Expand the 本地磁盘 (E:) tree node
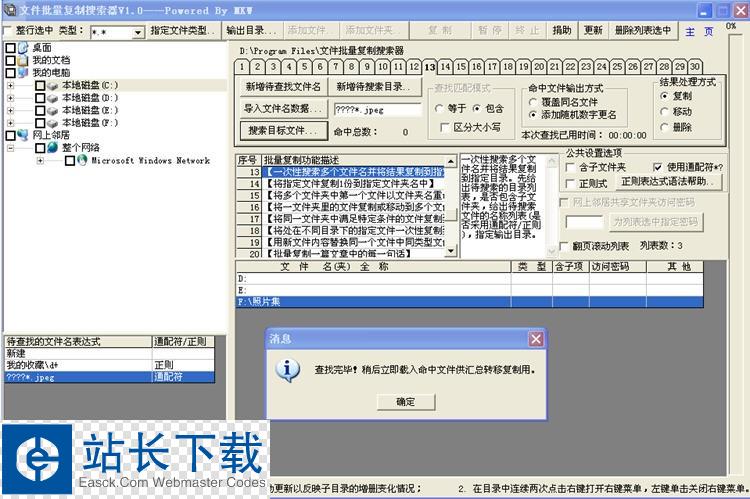 pos(11,111)
